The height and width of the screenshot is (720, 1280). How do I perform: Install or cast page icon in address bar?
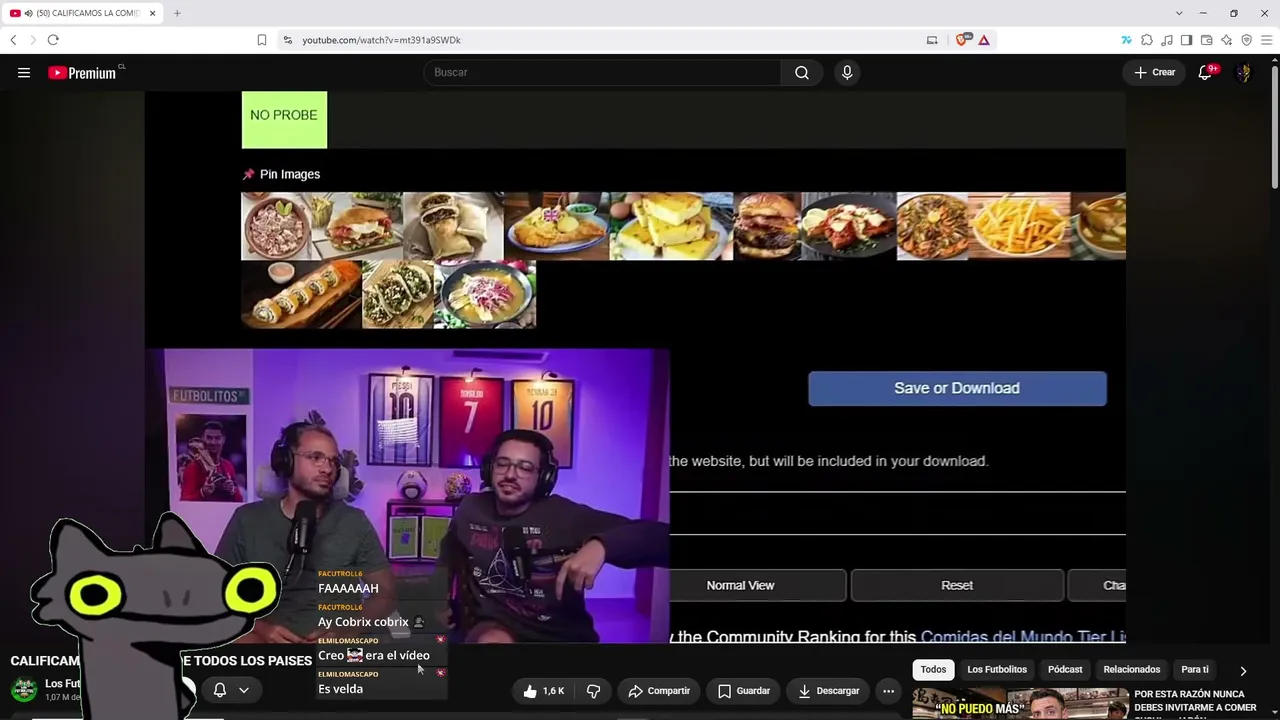click(932, 40)
